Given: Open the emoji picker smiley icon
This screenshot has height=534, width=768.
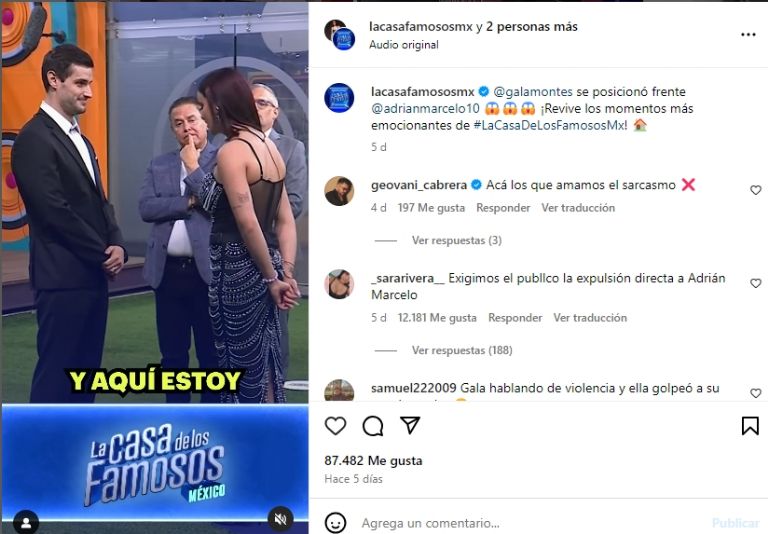Looking at the screenshot, I should pyautogui.click(x=336, y=523).
